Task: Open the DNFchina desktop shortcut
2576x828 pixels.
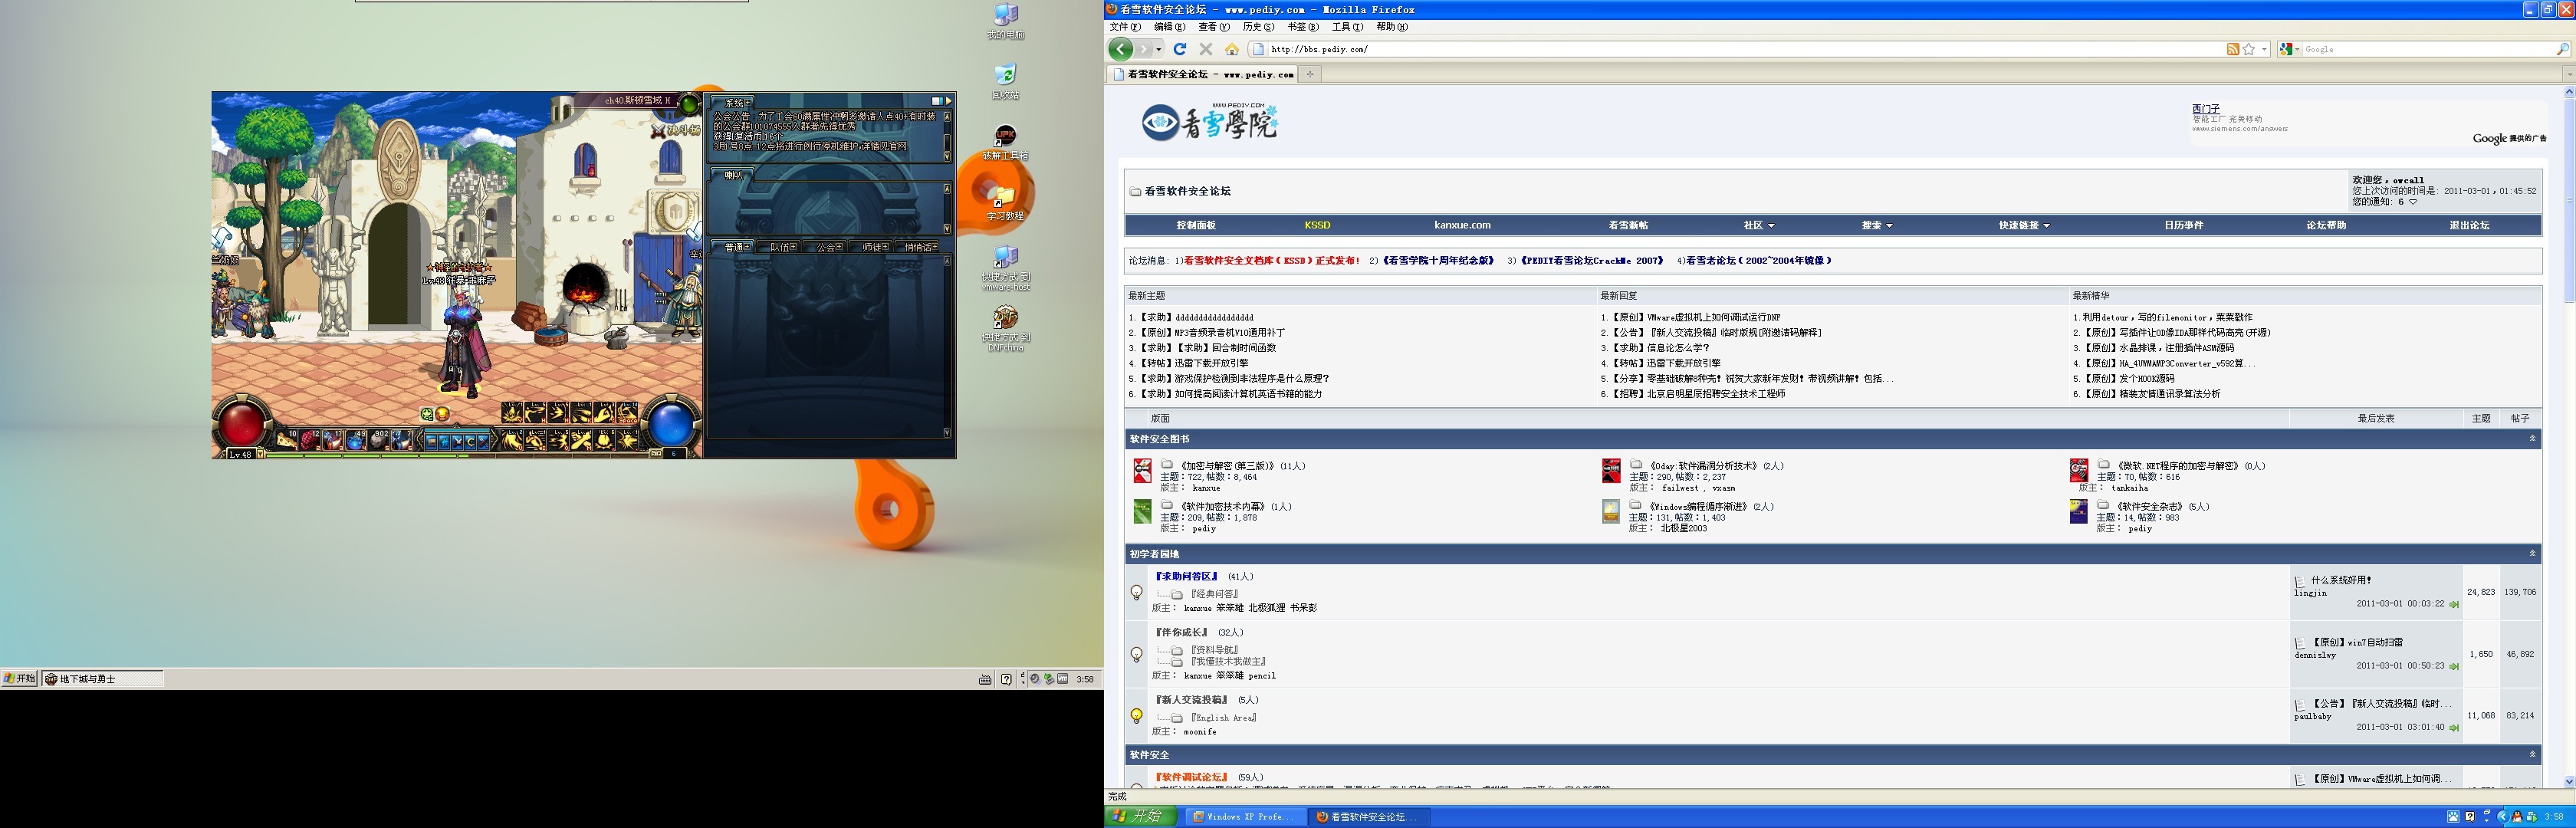Action: [1005, 320]
